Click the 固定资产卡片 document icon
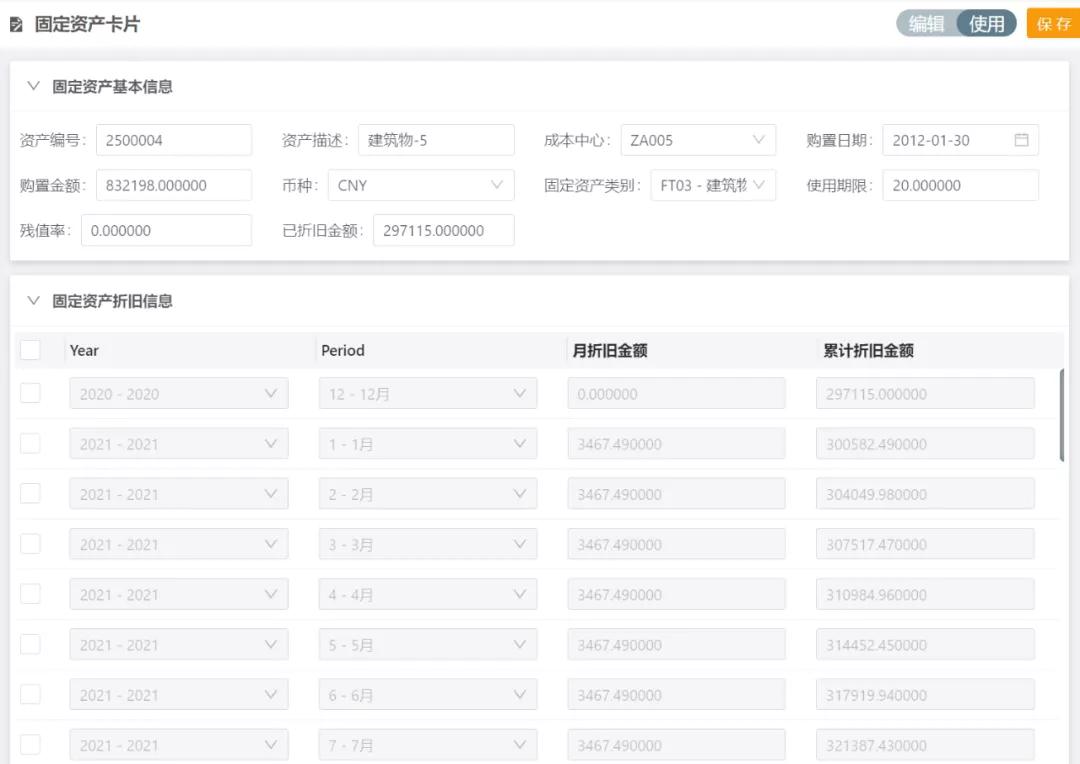 click(x=16, y=23)
